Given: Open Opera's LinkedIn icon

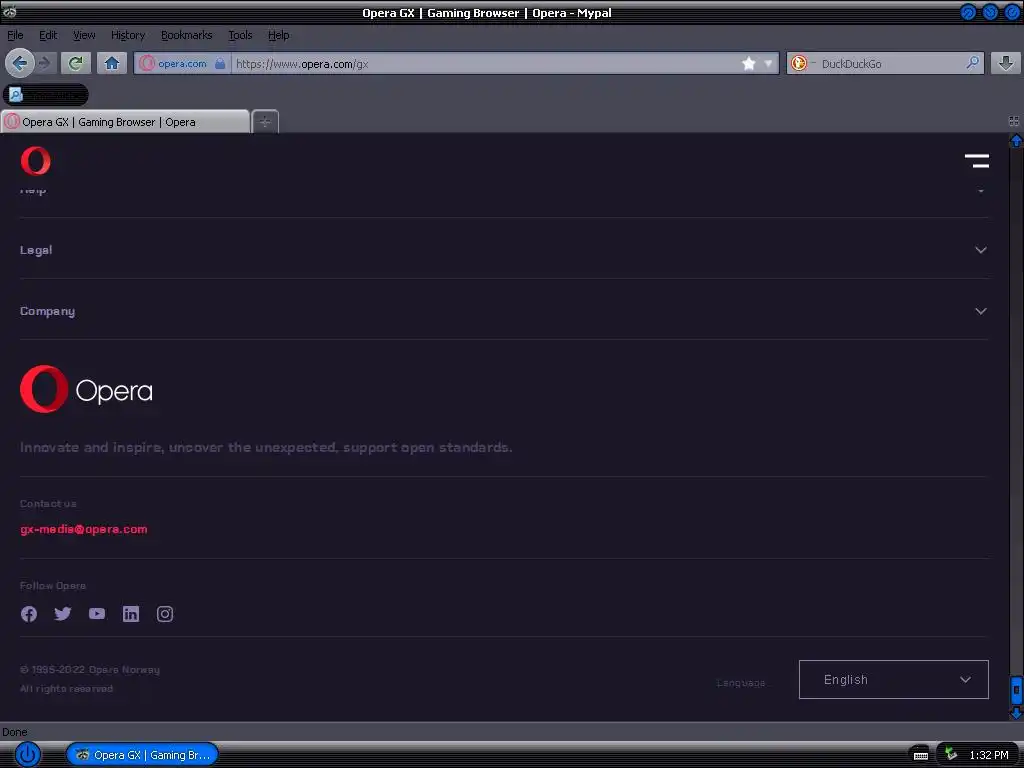Looking at the screenshot, I should (x=131, y=614).
